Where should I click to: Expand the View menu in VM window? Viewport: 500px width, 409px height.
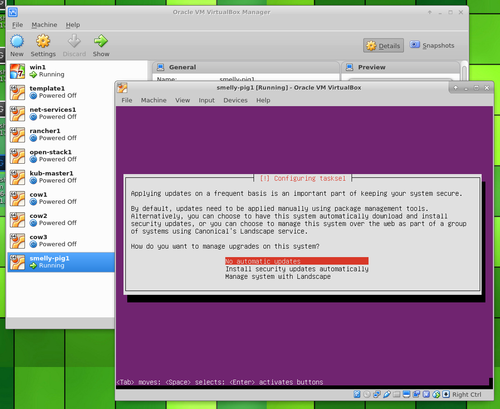pyautogui.click(x=183, y=100)
